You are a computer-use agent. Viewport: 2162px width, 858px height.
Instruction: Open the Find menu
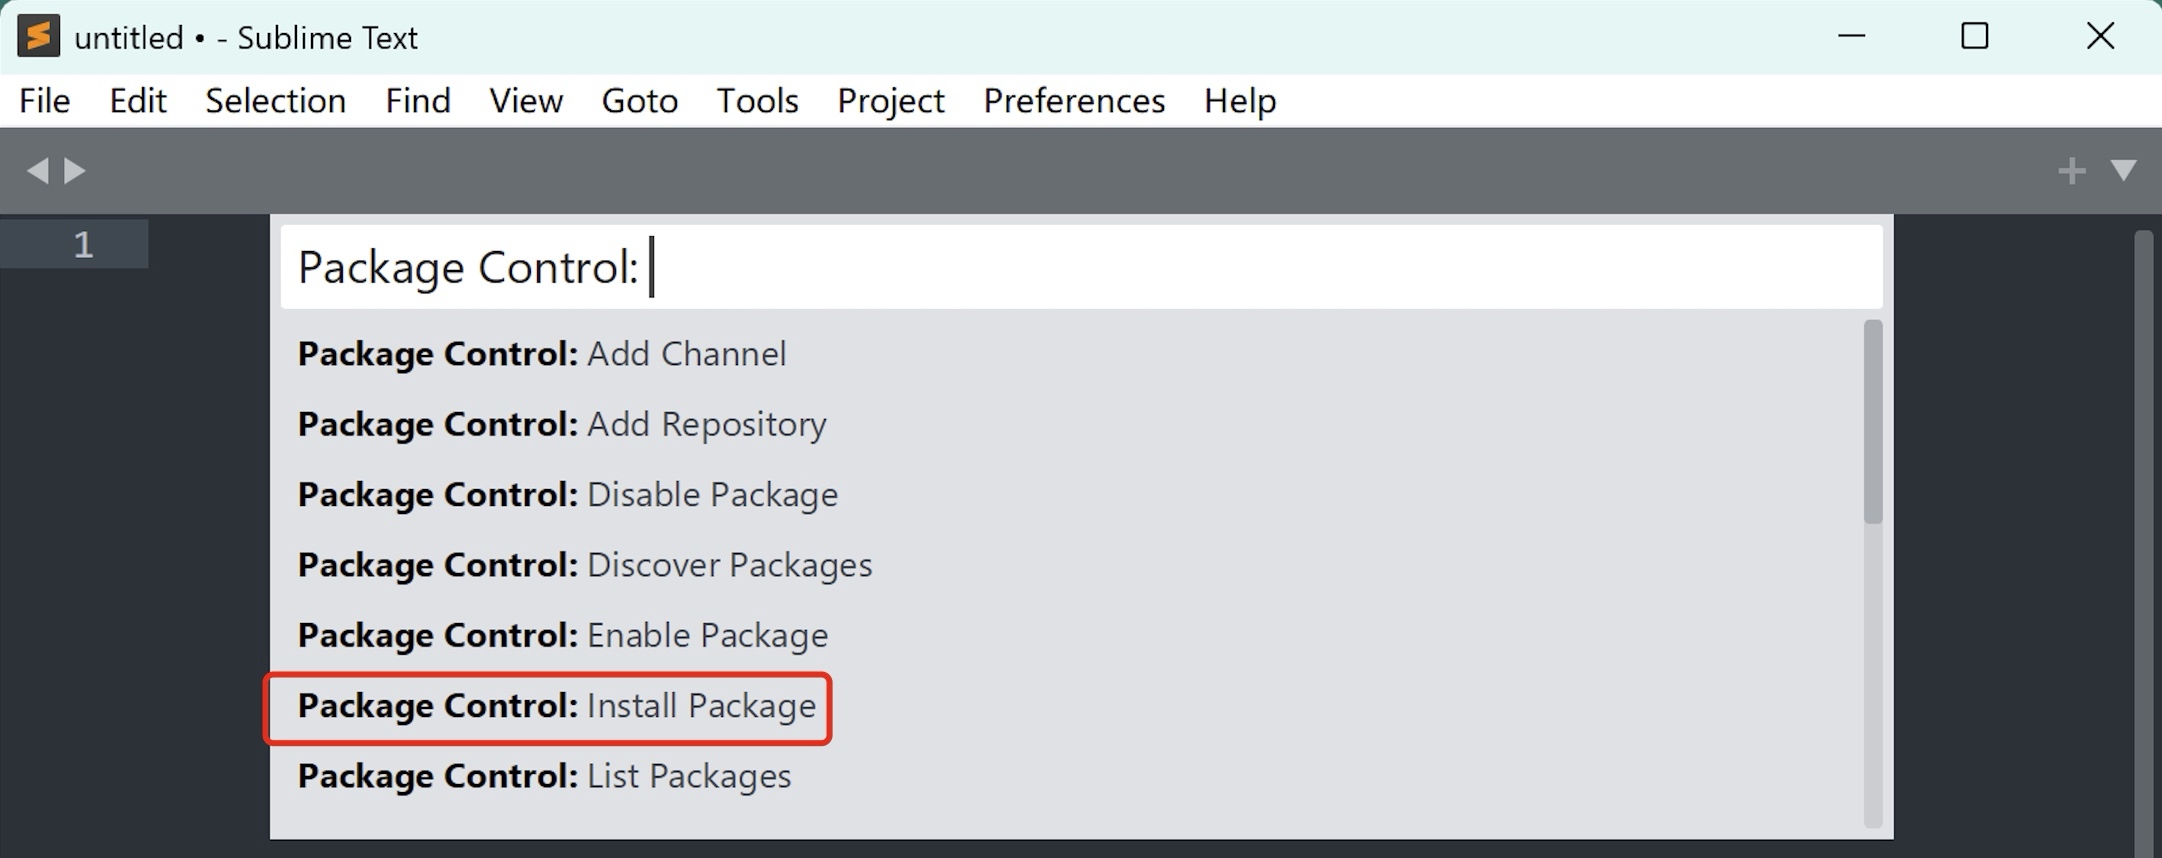point(418,101)
